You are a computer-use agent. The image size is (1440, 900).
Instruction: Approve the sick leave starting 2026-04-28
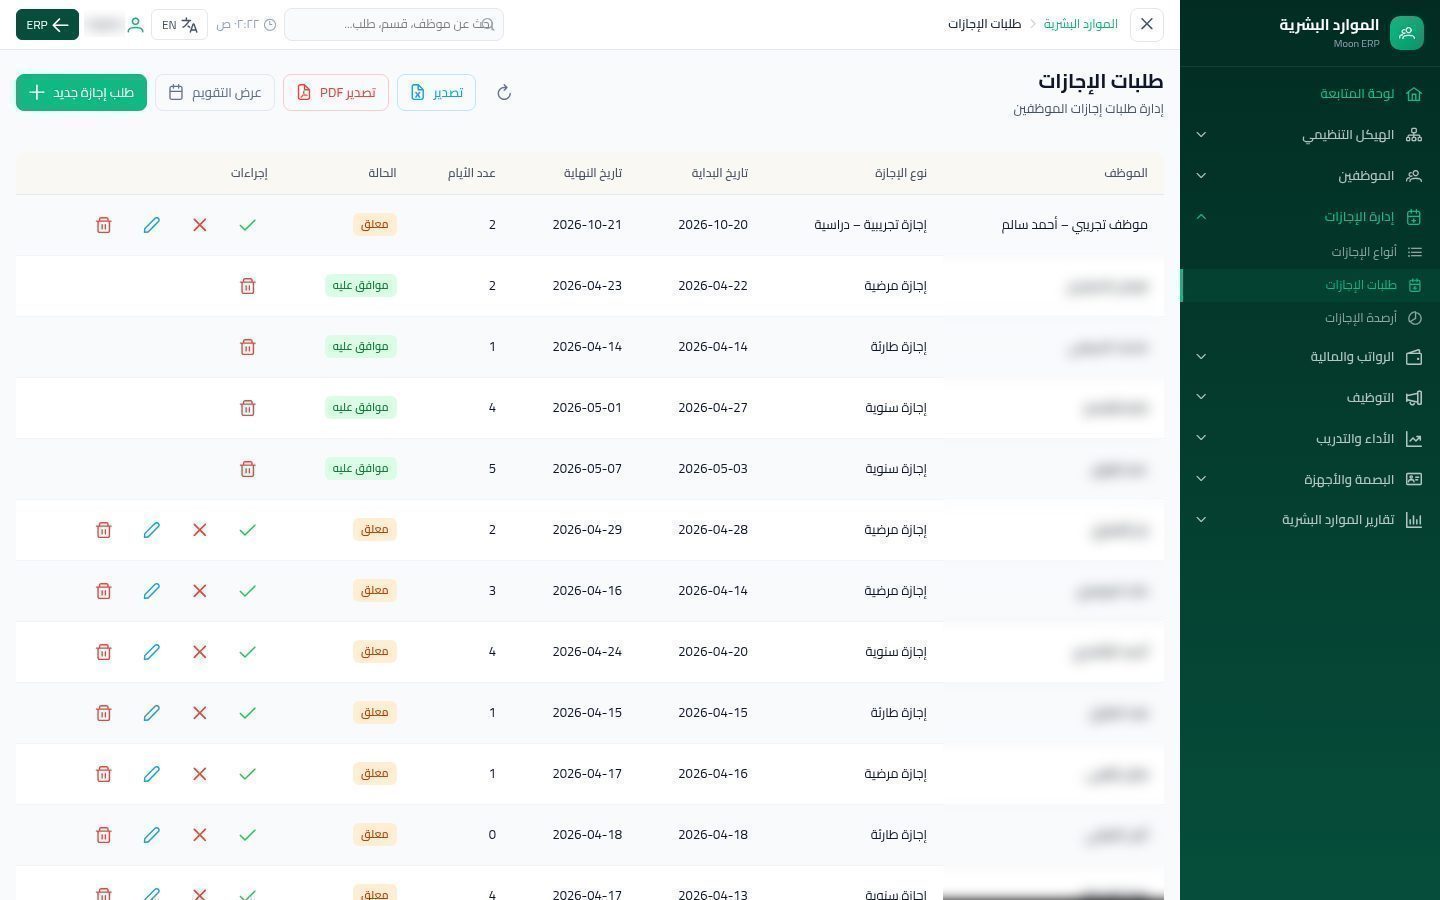pos(248,530)
